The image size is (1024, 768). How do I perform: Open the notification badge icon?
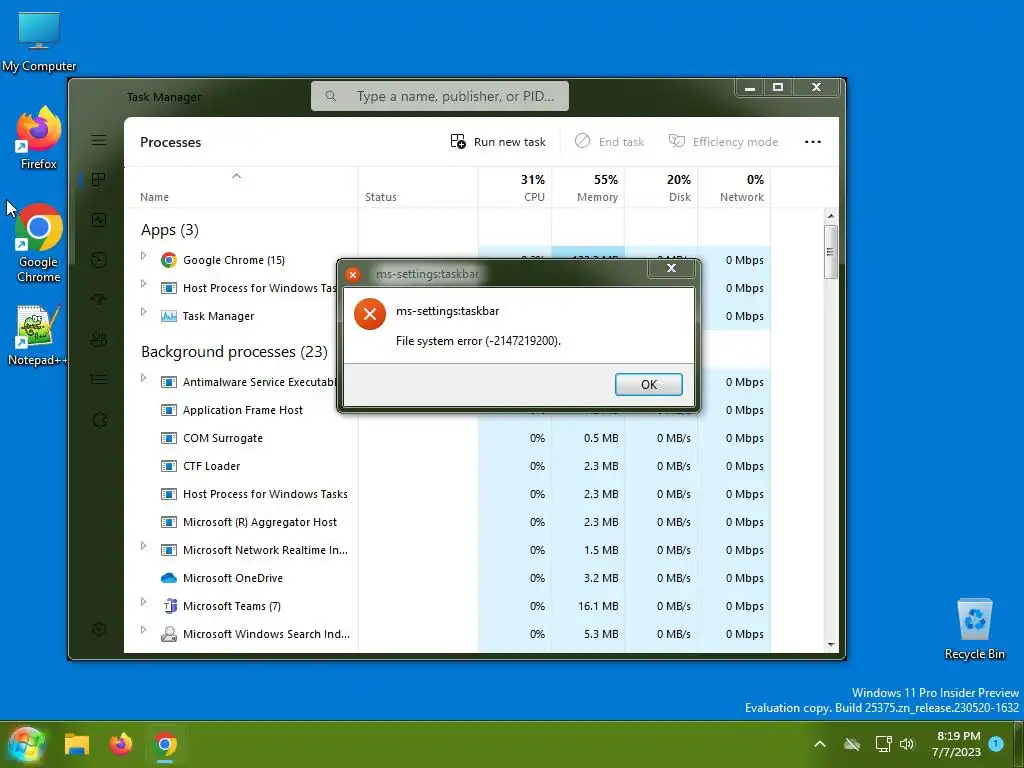(996, 743)
